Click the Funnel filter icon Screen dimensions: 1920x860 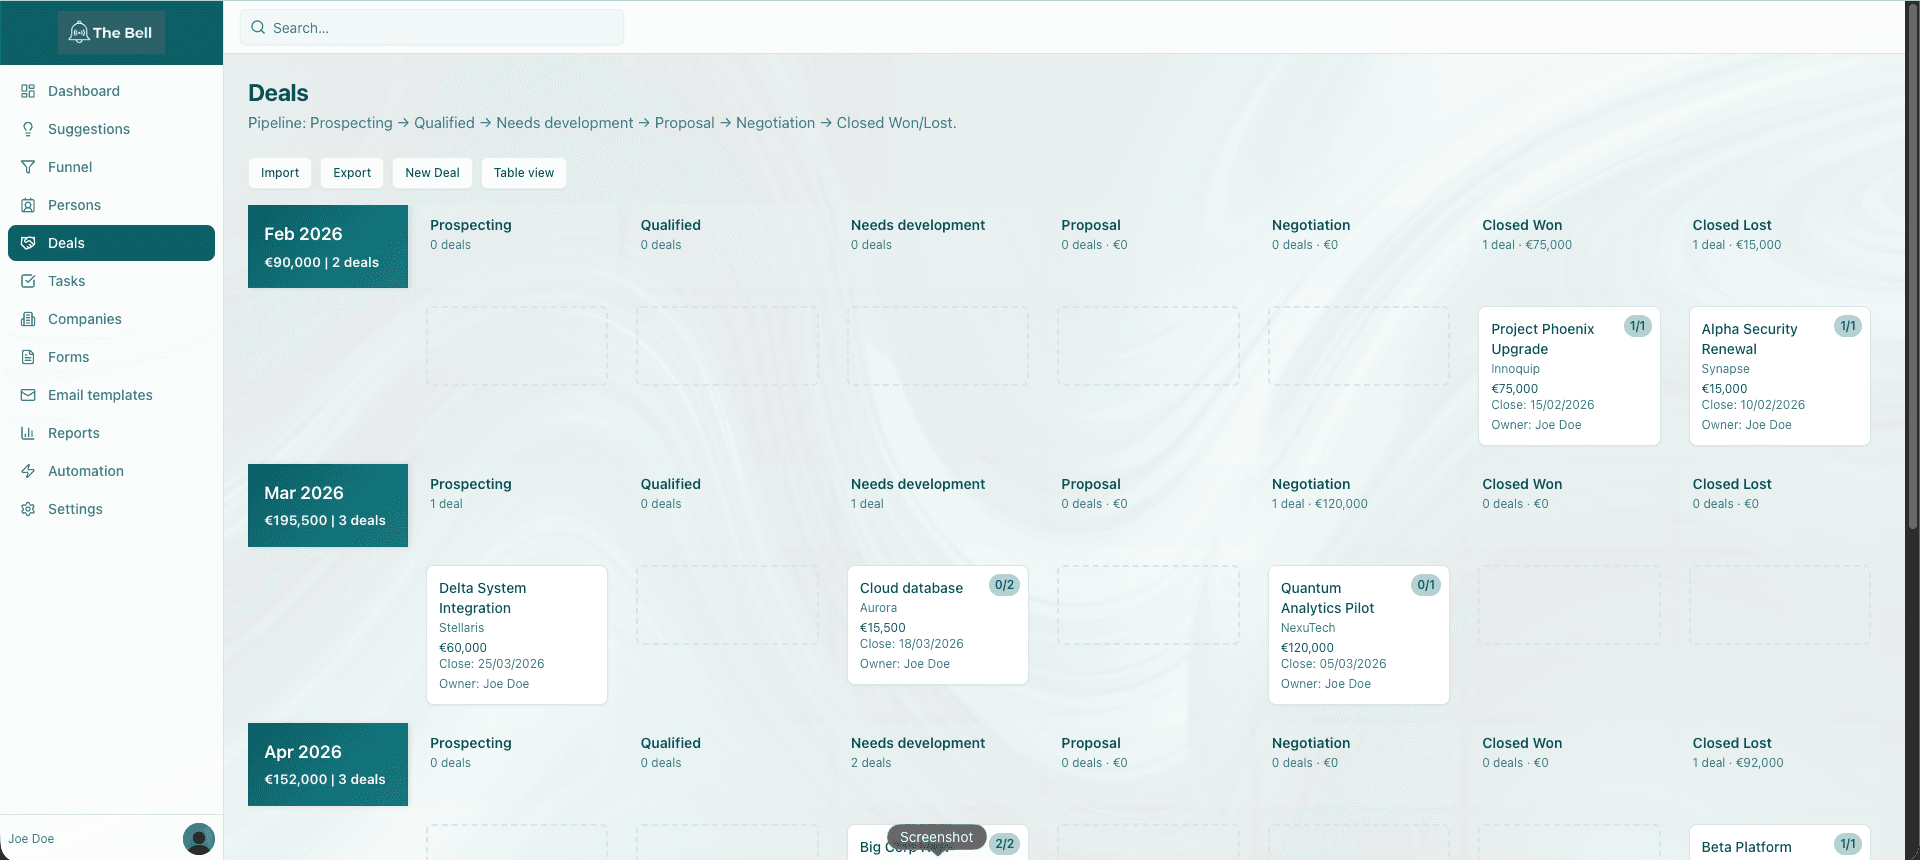28,167
